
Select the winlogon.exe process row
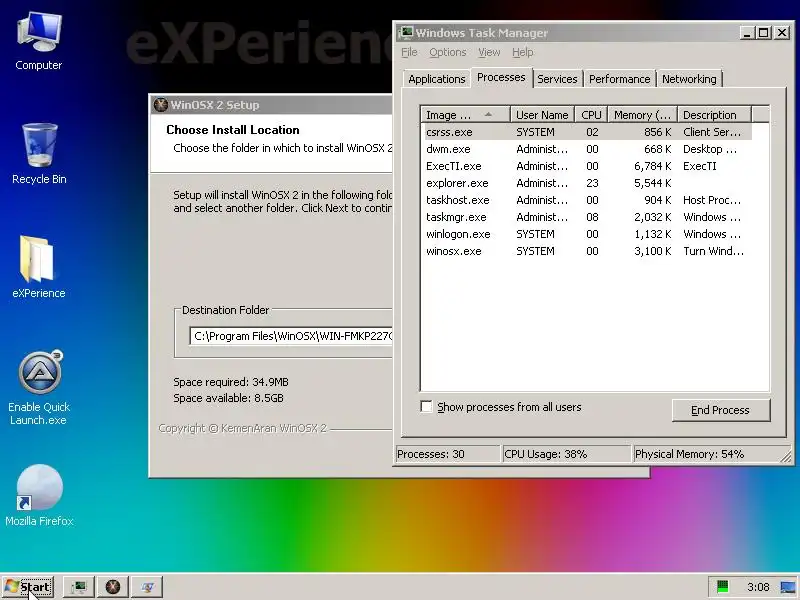click(x=587, y=234)
